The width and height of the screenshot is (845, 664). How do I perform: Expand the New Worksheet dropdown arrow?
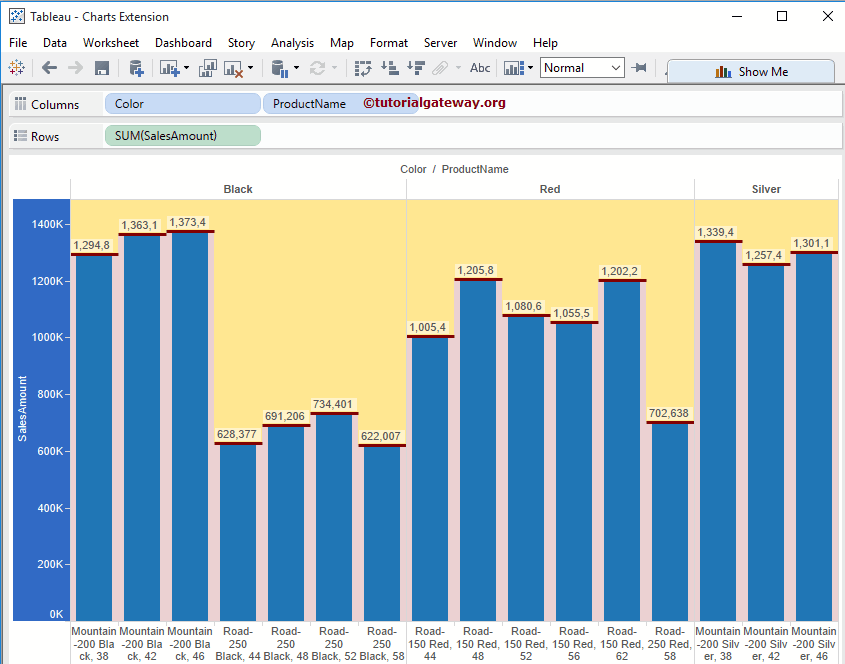186,68
